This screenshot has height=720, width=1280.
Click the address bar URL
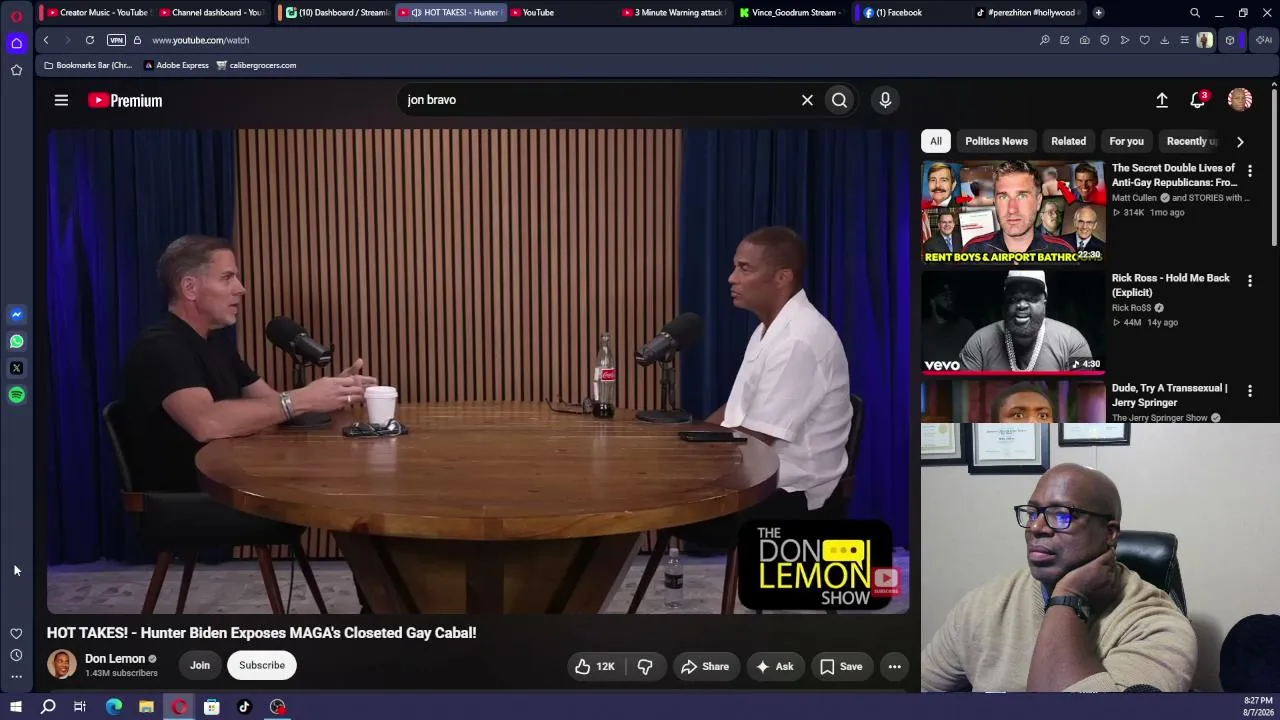pos(201,40)
